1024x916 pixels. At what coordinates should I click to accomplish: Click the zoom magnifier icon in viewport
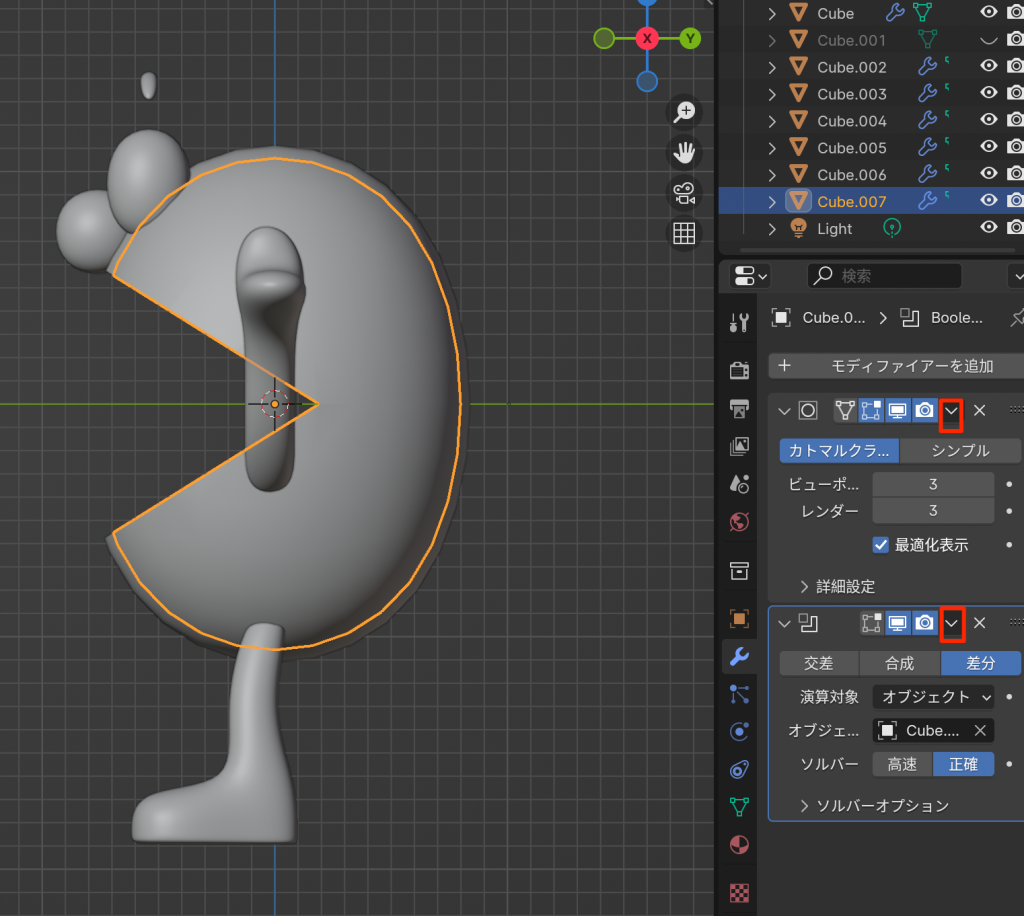685,112
